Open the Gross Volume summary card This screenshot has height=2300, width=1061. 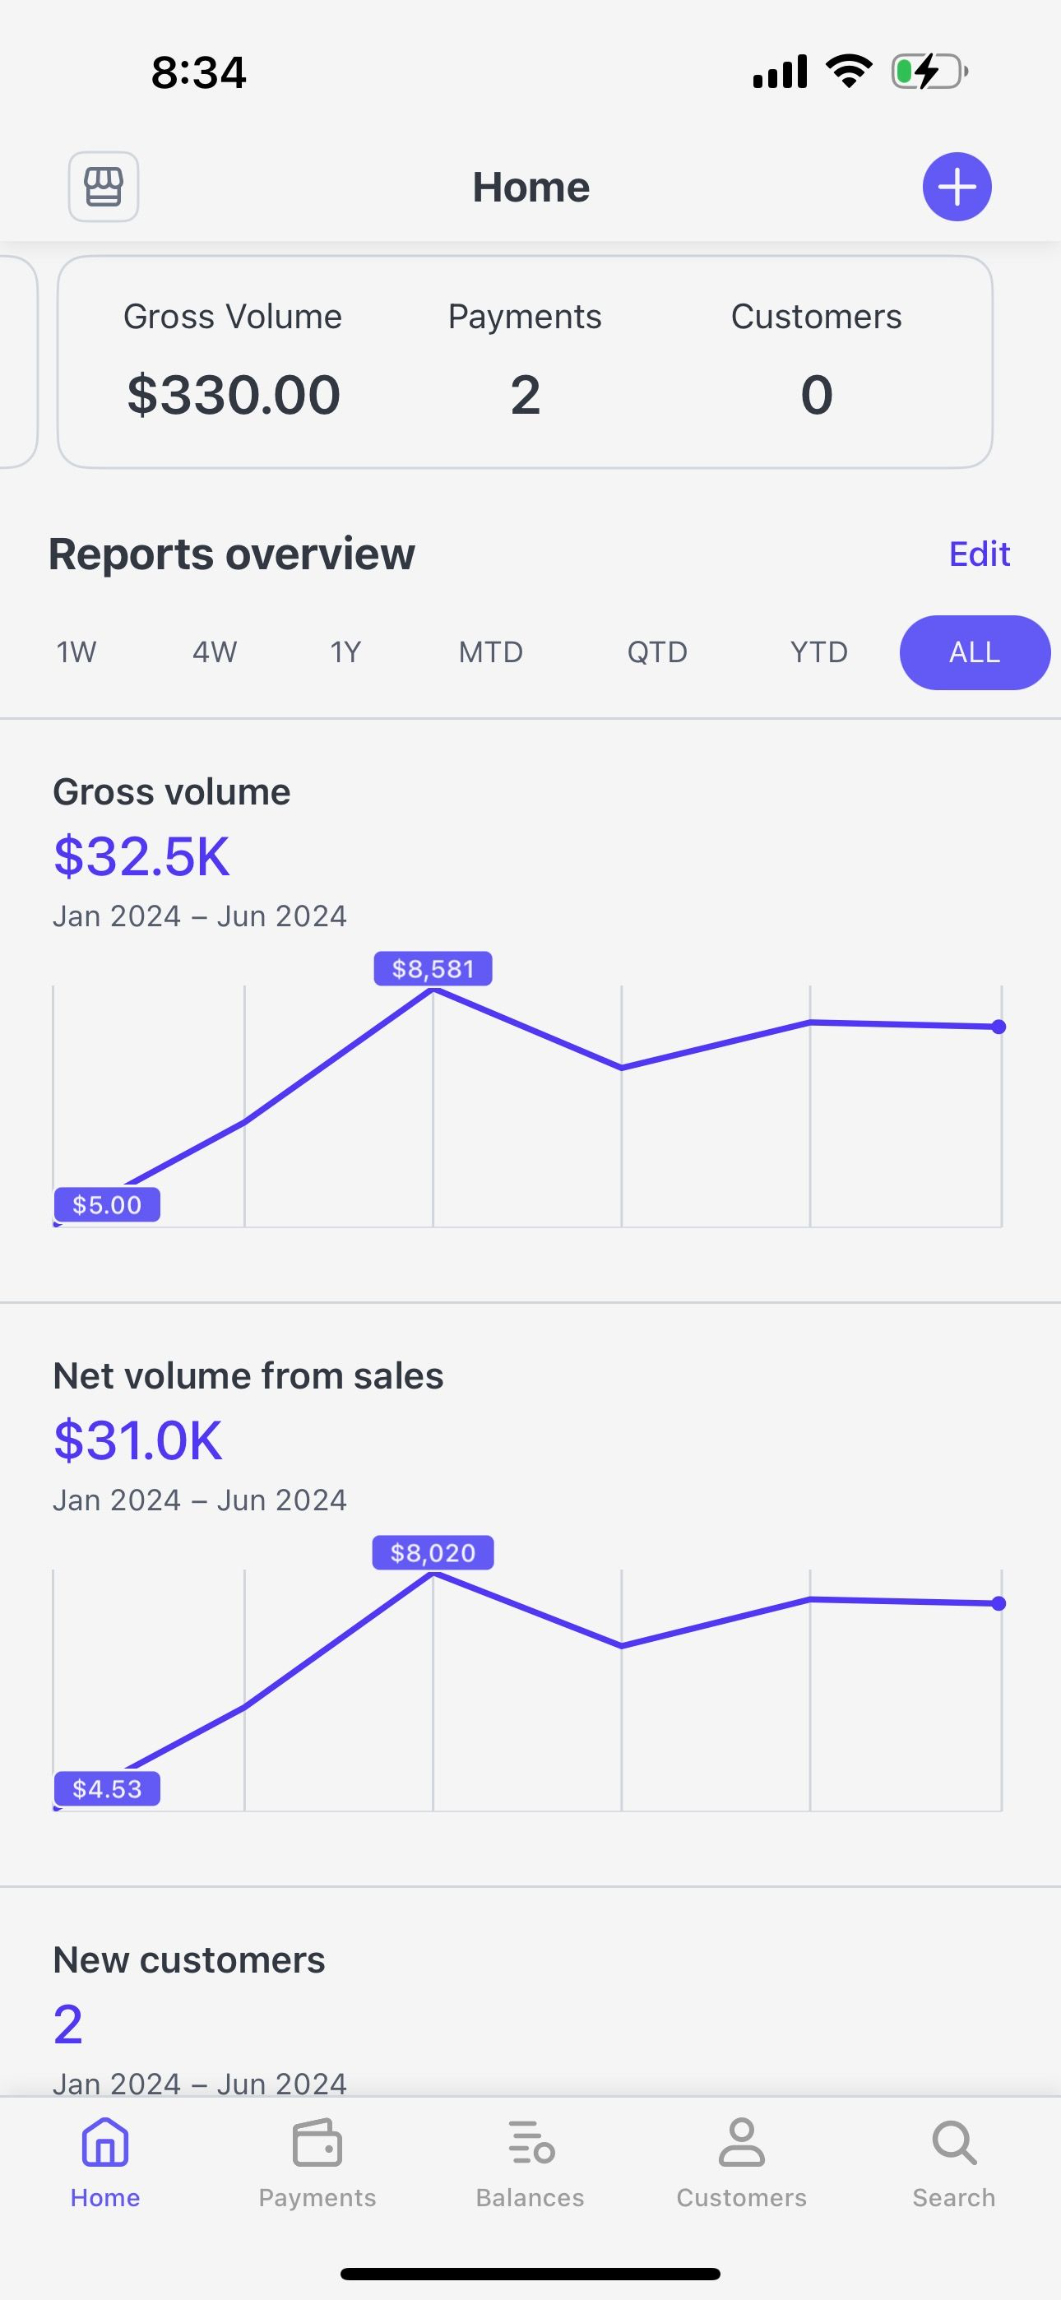(x=233, y=362)
